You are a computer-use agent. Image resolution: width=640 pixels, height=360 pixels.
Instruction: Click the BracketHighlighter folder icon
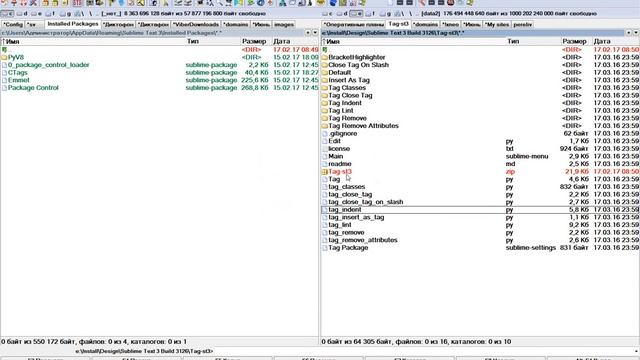325,58
